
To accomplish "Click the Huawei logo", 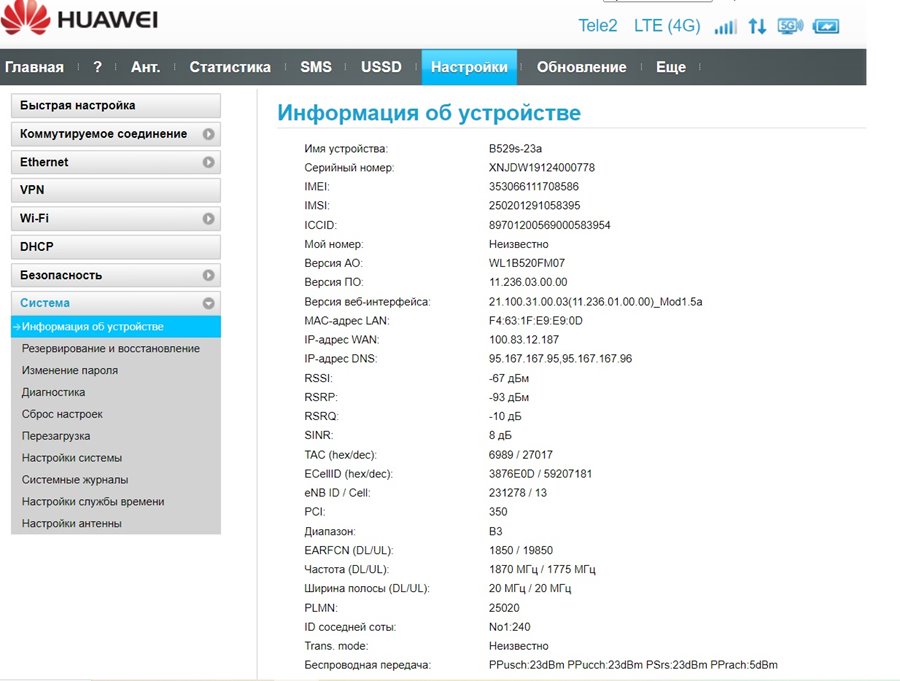I will pos(79,18).
